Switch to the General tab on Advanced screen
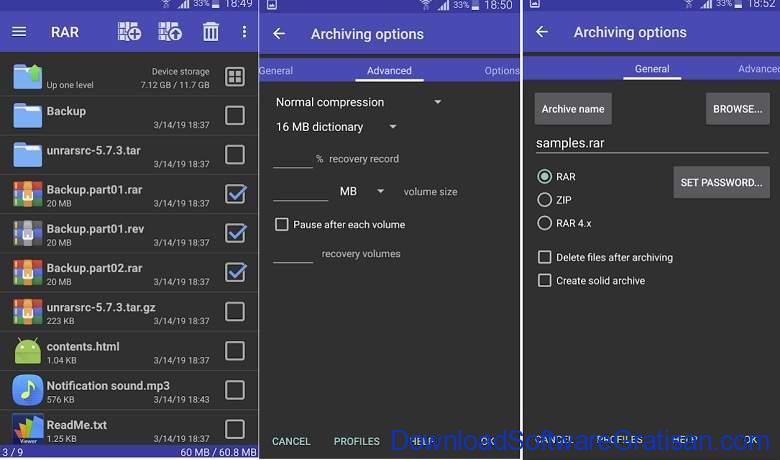The height and width of the screenshot is (460, 780). [276, 71]
